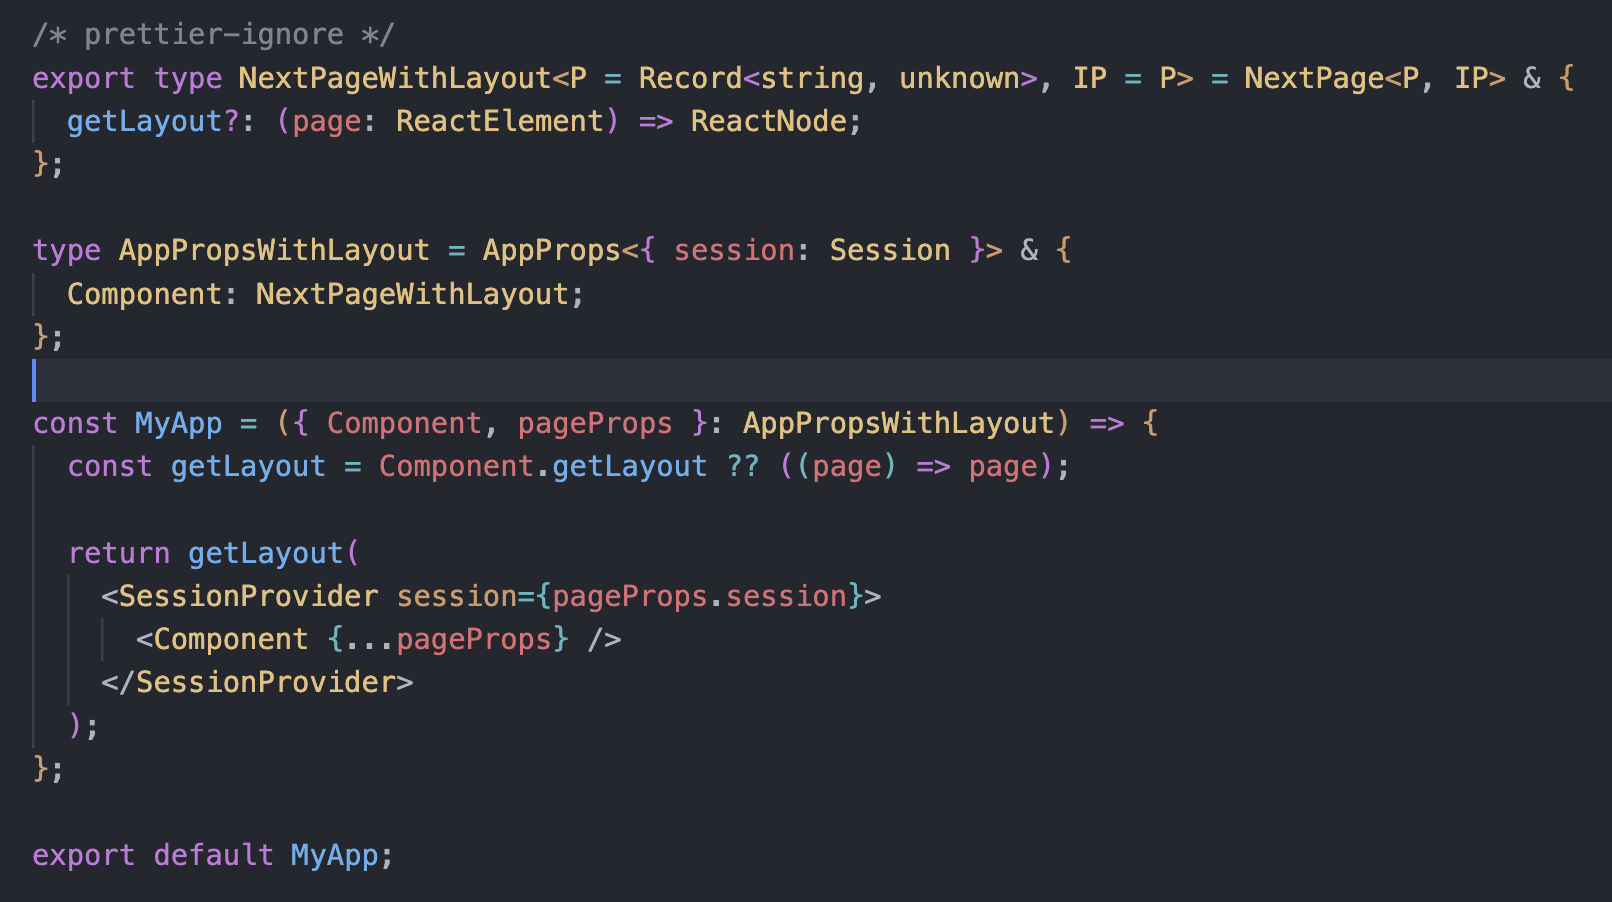Click the prettier-ignore comment line

[213, 35]
